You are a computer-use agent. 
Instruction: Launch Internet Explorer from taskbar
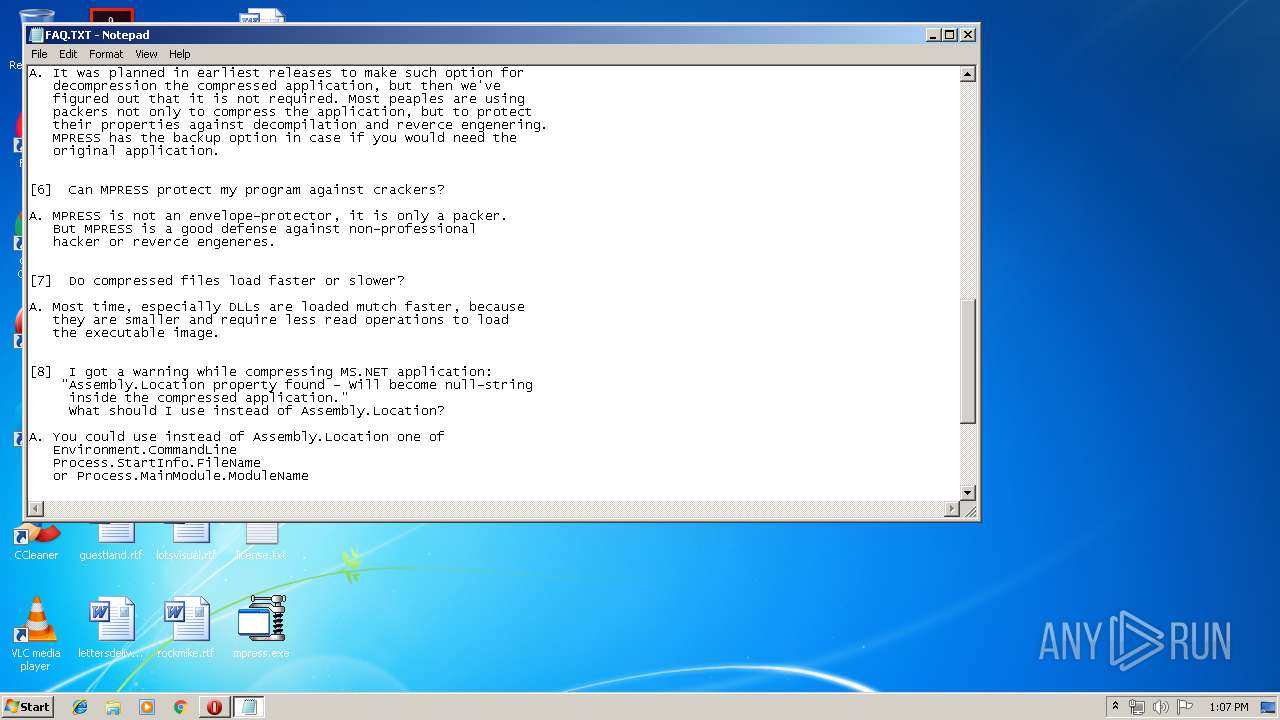click(80, 707)
